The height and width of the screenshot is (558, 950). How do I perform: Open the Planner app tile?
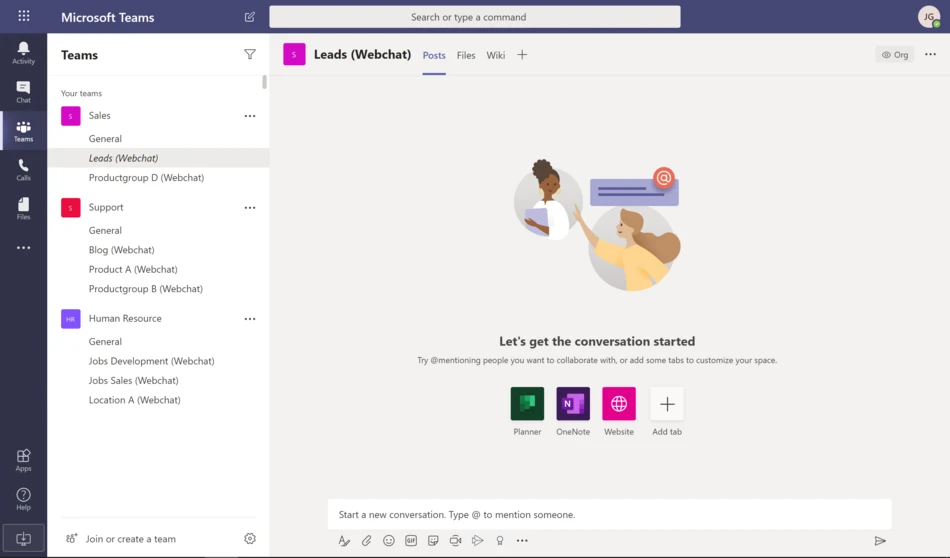coord(527,404)
